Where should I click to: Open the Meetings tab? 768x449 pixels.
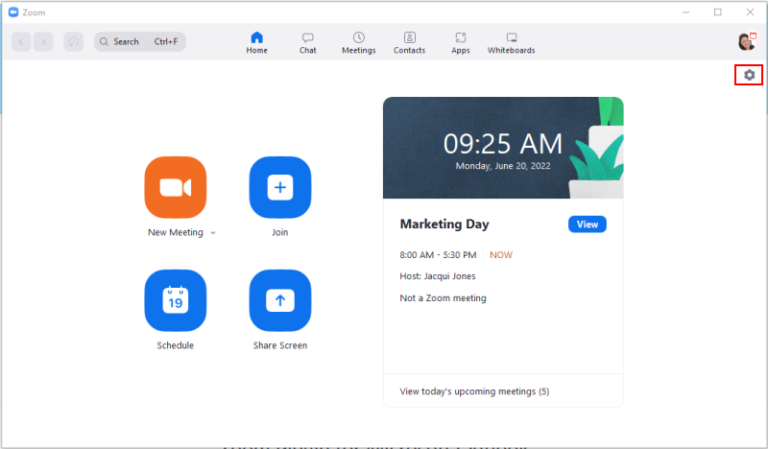tap(359, 42)
